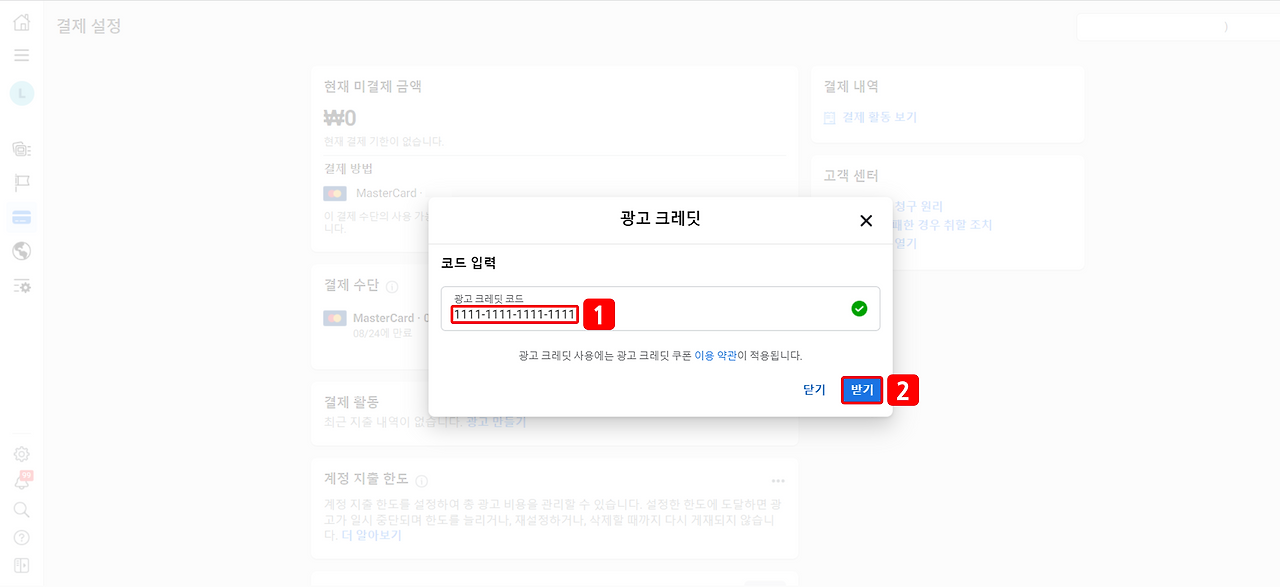Click the account avatar with letter L

coord(20,94)
